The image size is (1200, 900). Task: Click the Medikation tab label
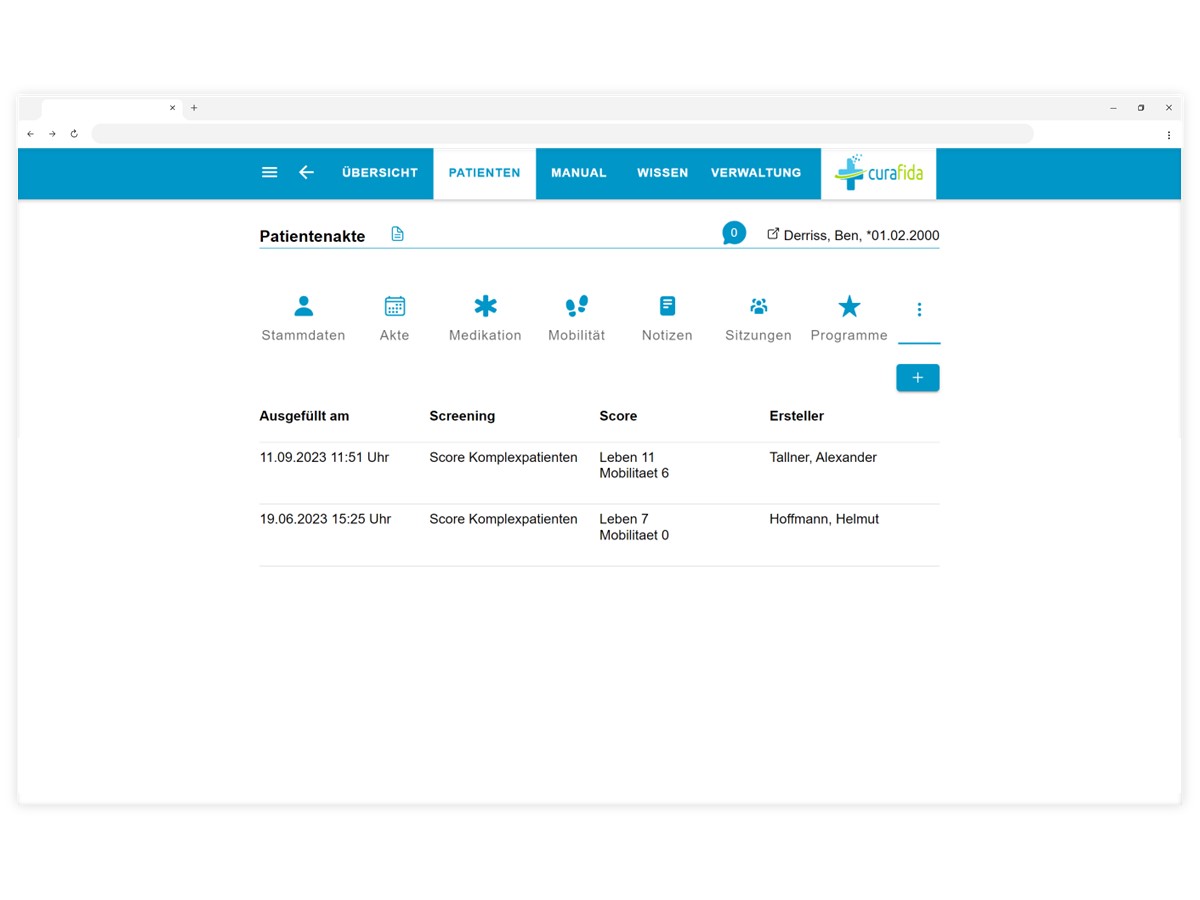click(x=485, y=336)
